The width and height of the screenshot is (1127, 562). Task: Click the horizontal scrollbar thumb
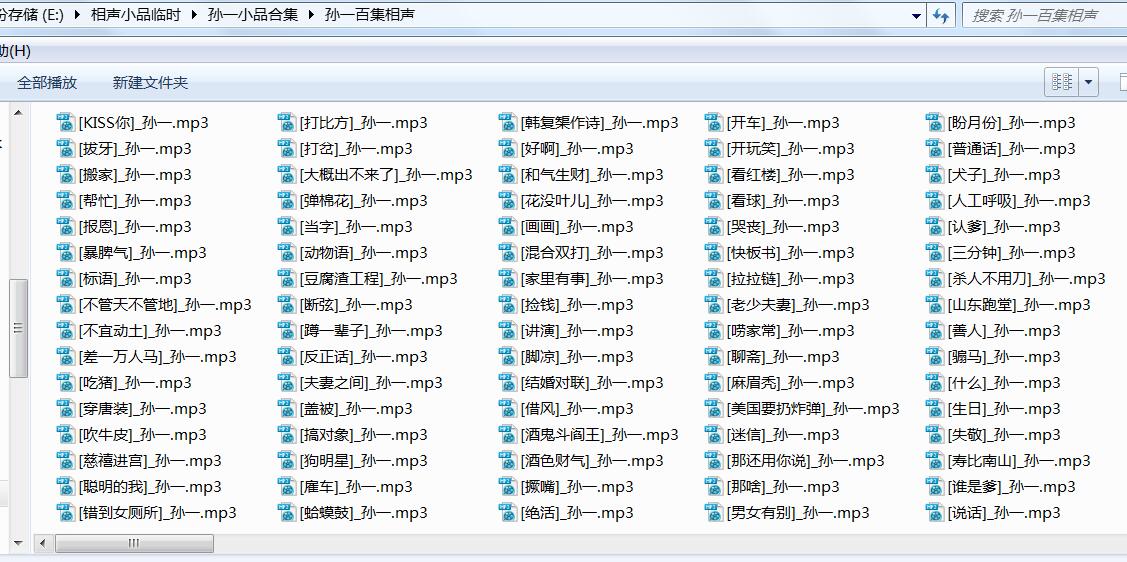point(134,543)
